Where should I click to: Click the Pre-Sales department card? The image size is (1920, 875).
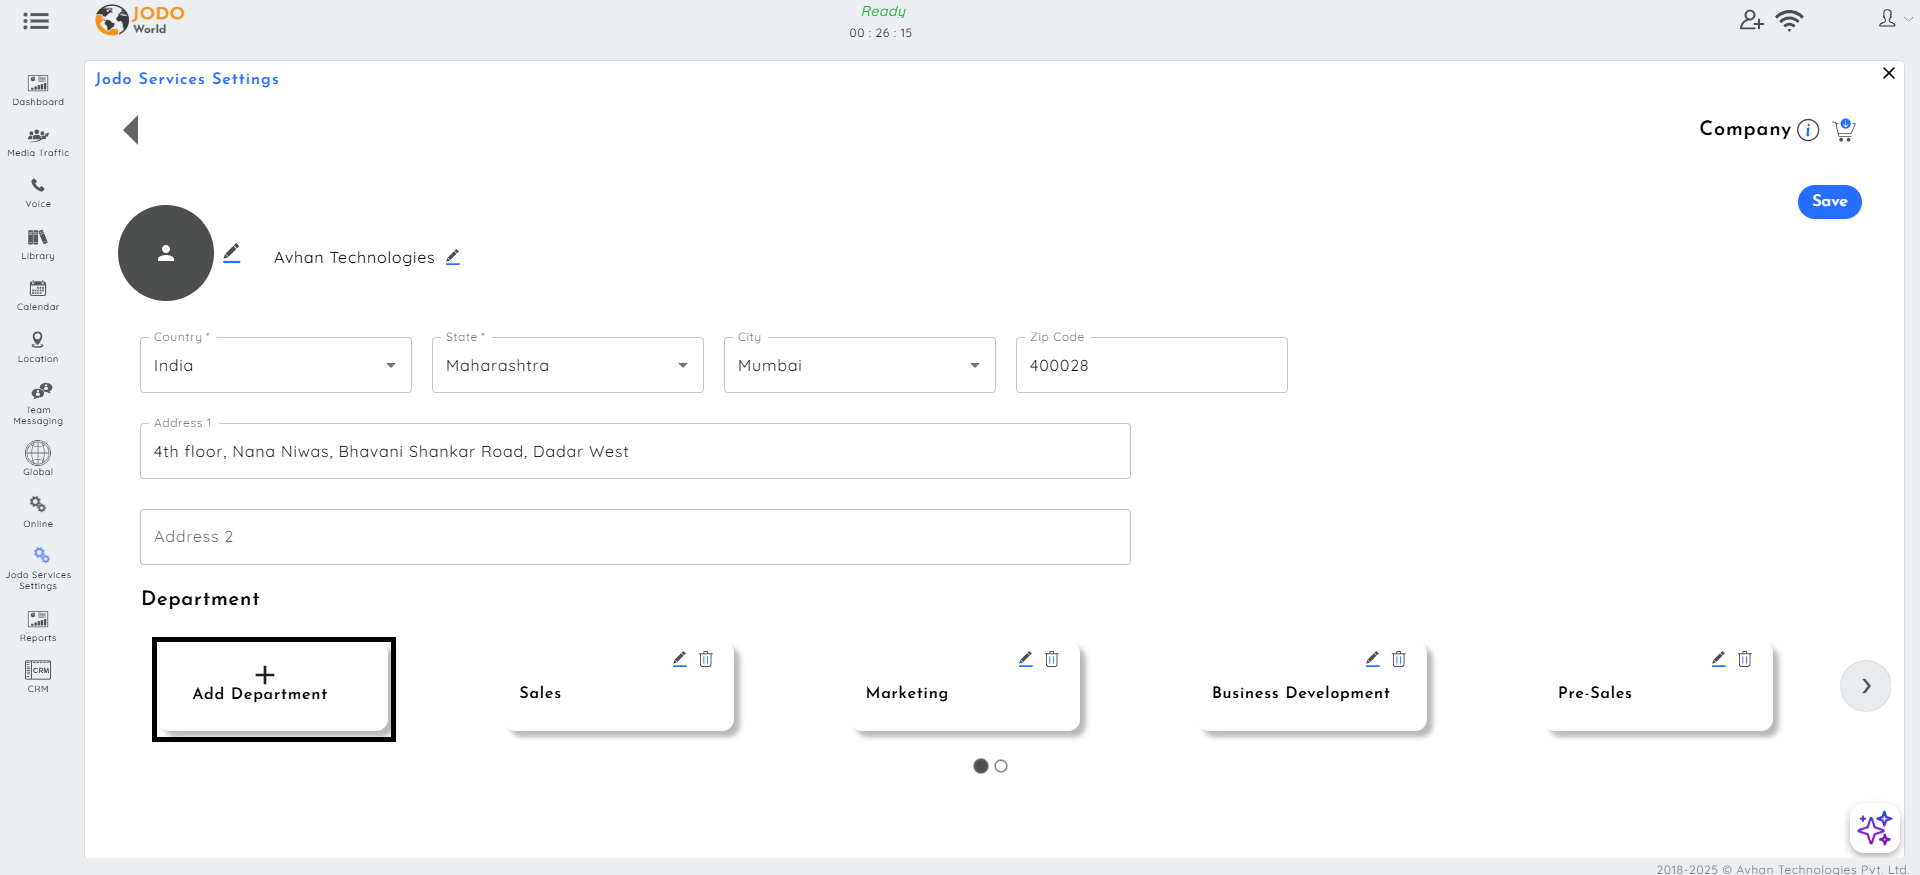pyautogui.click(x=1658, y=688)
